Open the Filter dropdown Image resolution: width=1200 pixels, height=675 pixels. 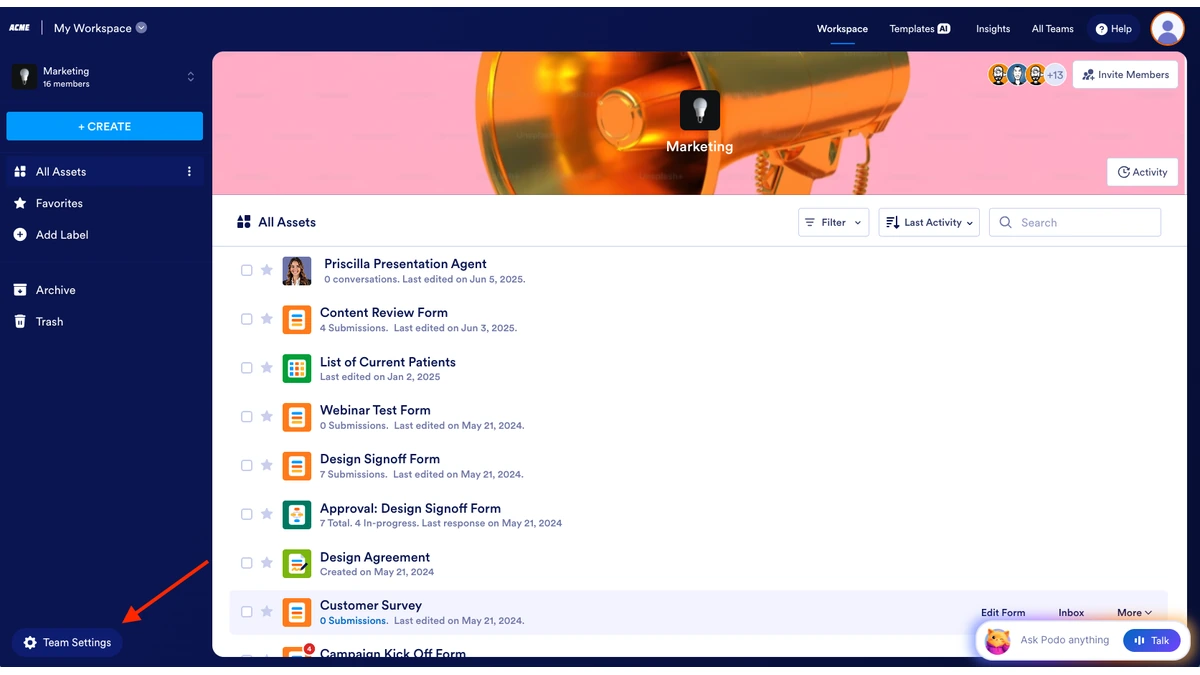[833, 223]
